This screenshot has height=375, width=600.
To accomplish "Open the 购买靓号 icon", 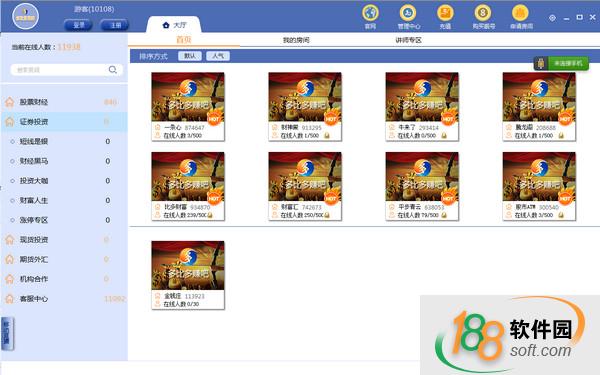I will pos(483,13).
